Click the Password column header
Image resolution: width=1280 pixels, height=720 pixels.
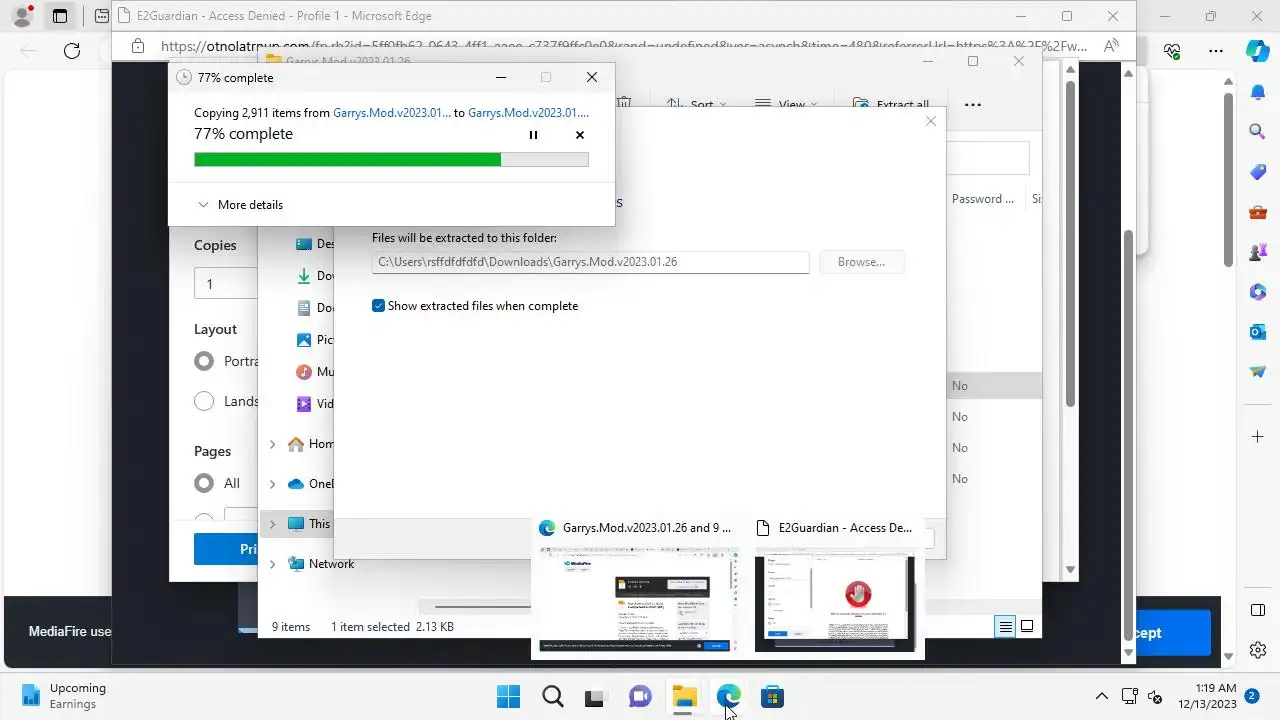coord(982,199)
